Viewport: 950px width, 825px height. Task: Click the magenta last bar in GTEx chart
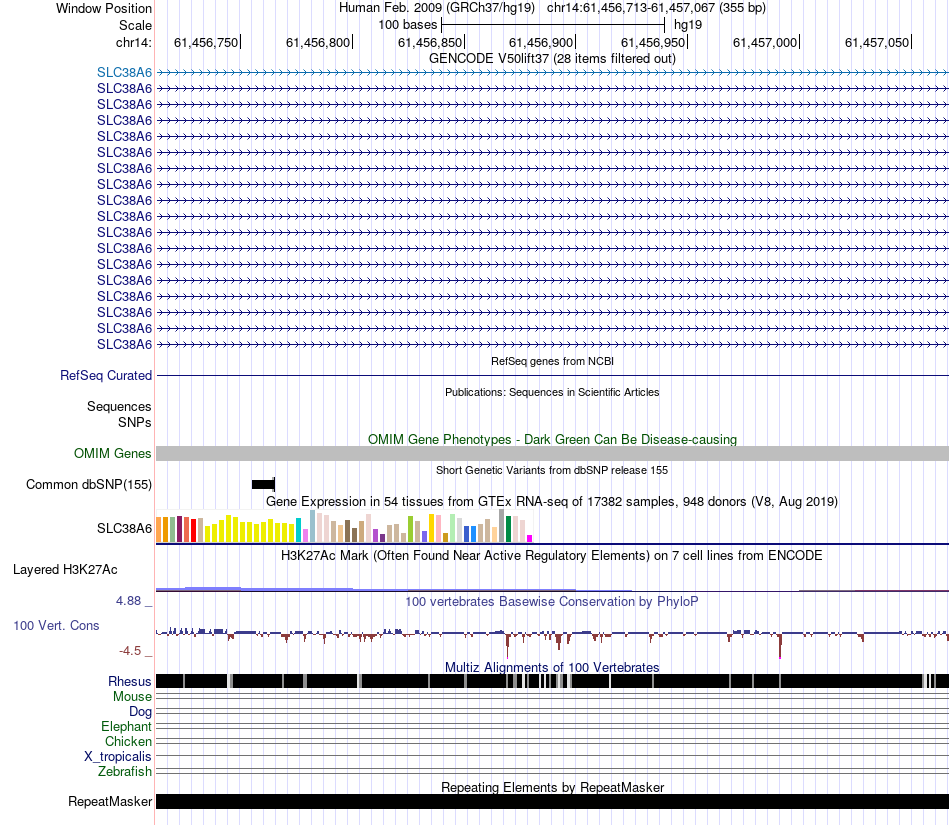click(x=530, y=538)
